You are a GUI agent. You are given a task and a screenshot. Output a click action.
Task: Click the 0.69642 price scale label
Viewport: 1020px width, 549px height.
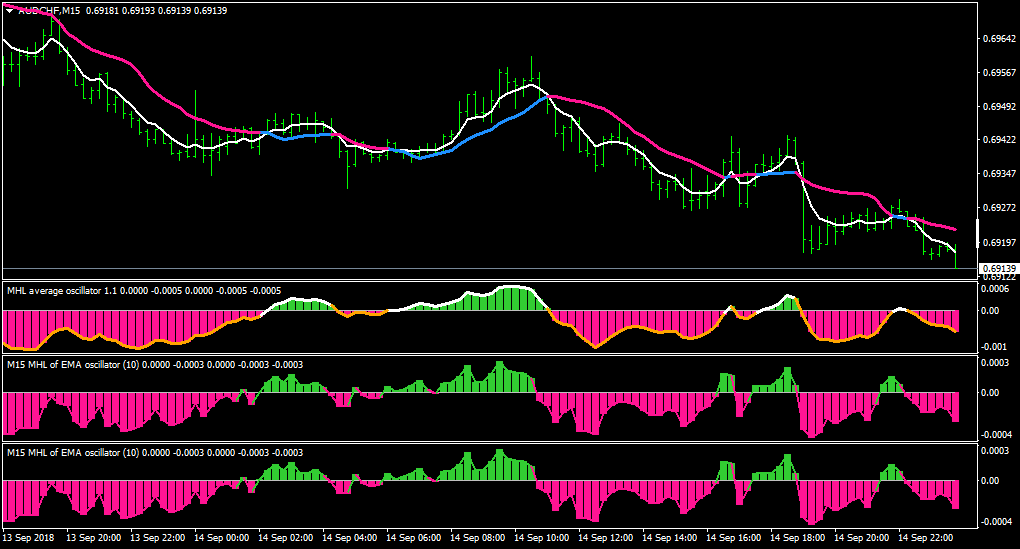(x=1000, y=39)
